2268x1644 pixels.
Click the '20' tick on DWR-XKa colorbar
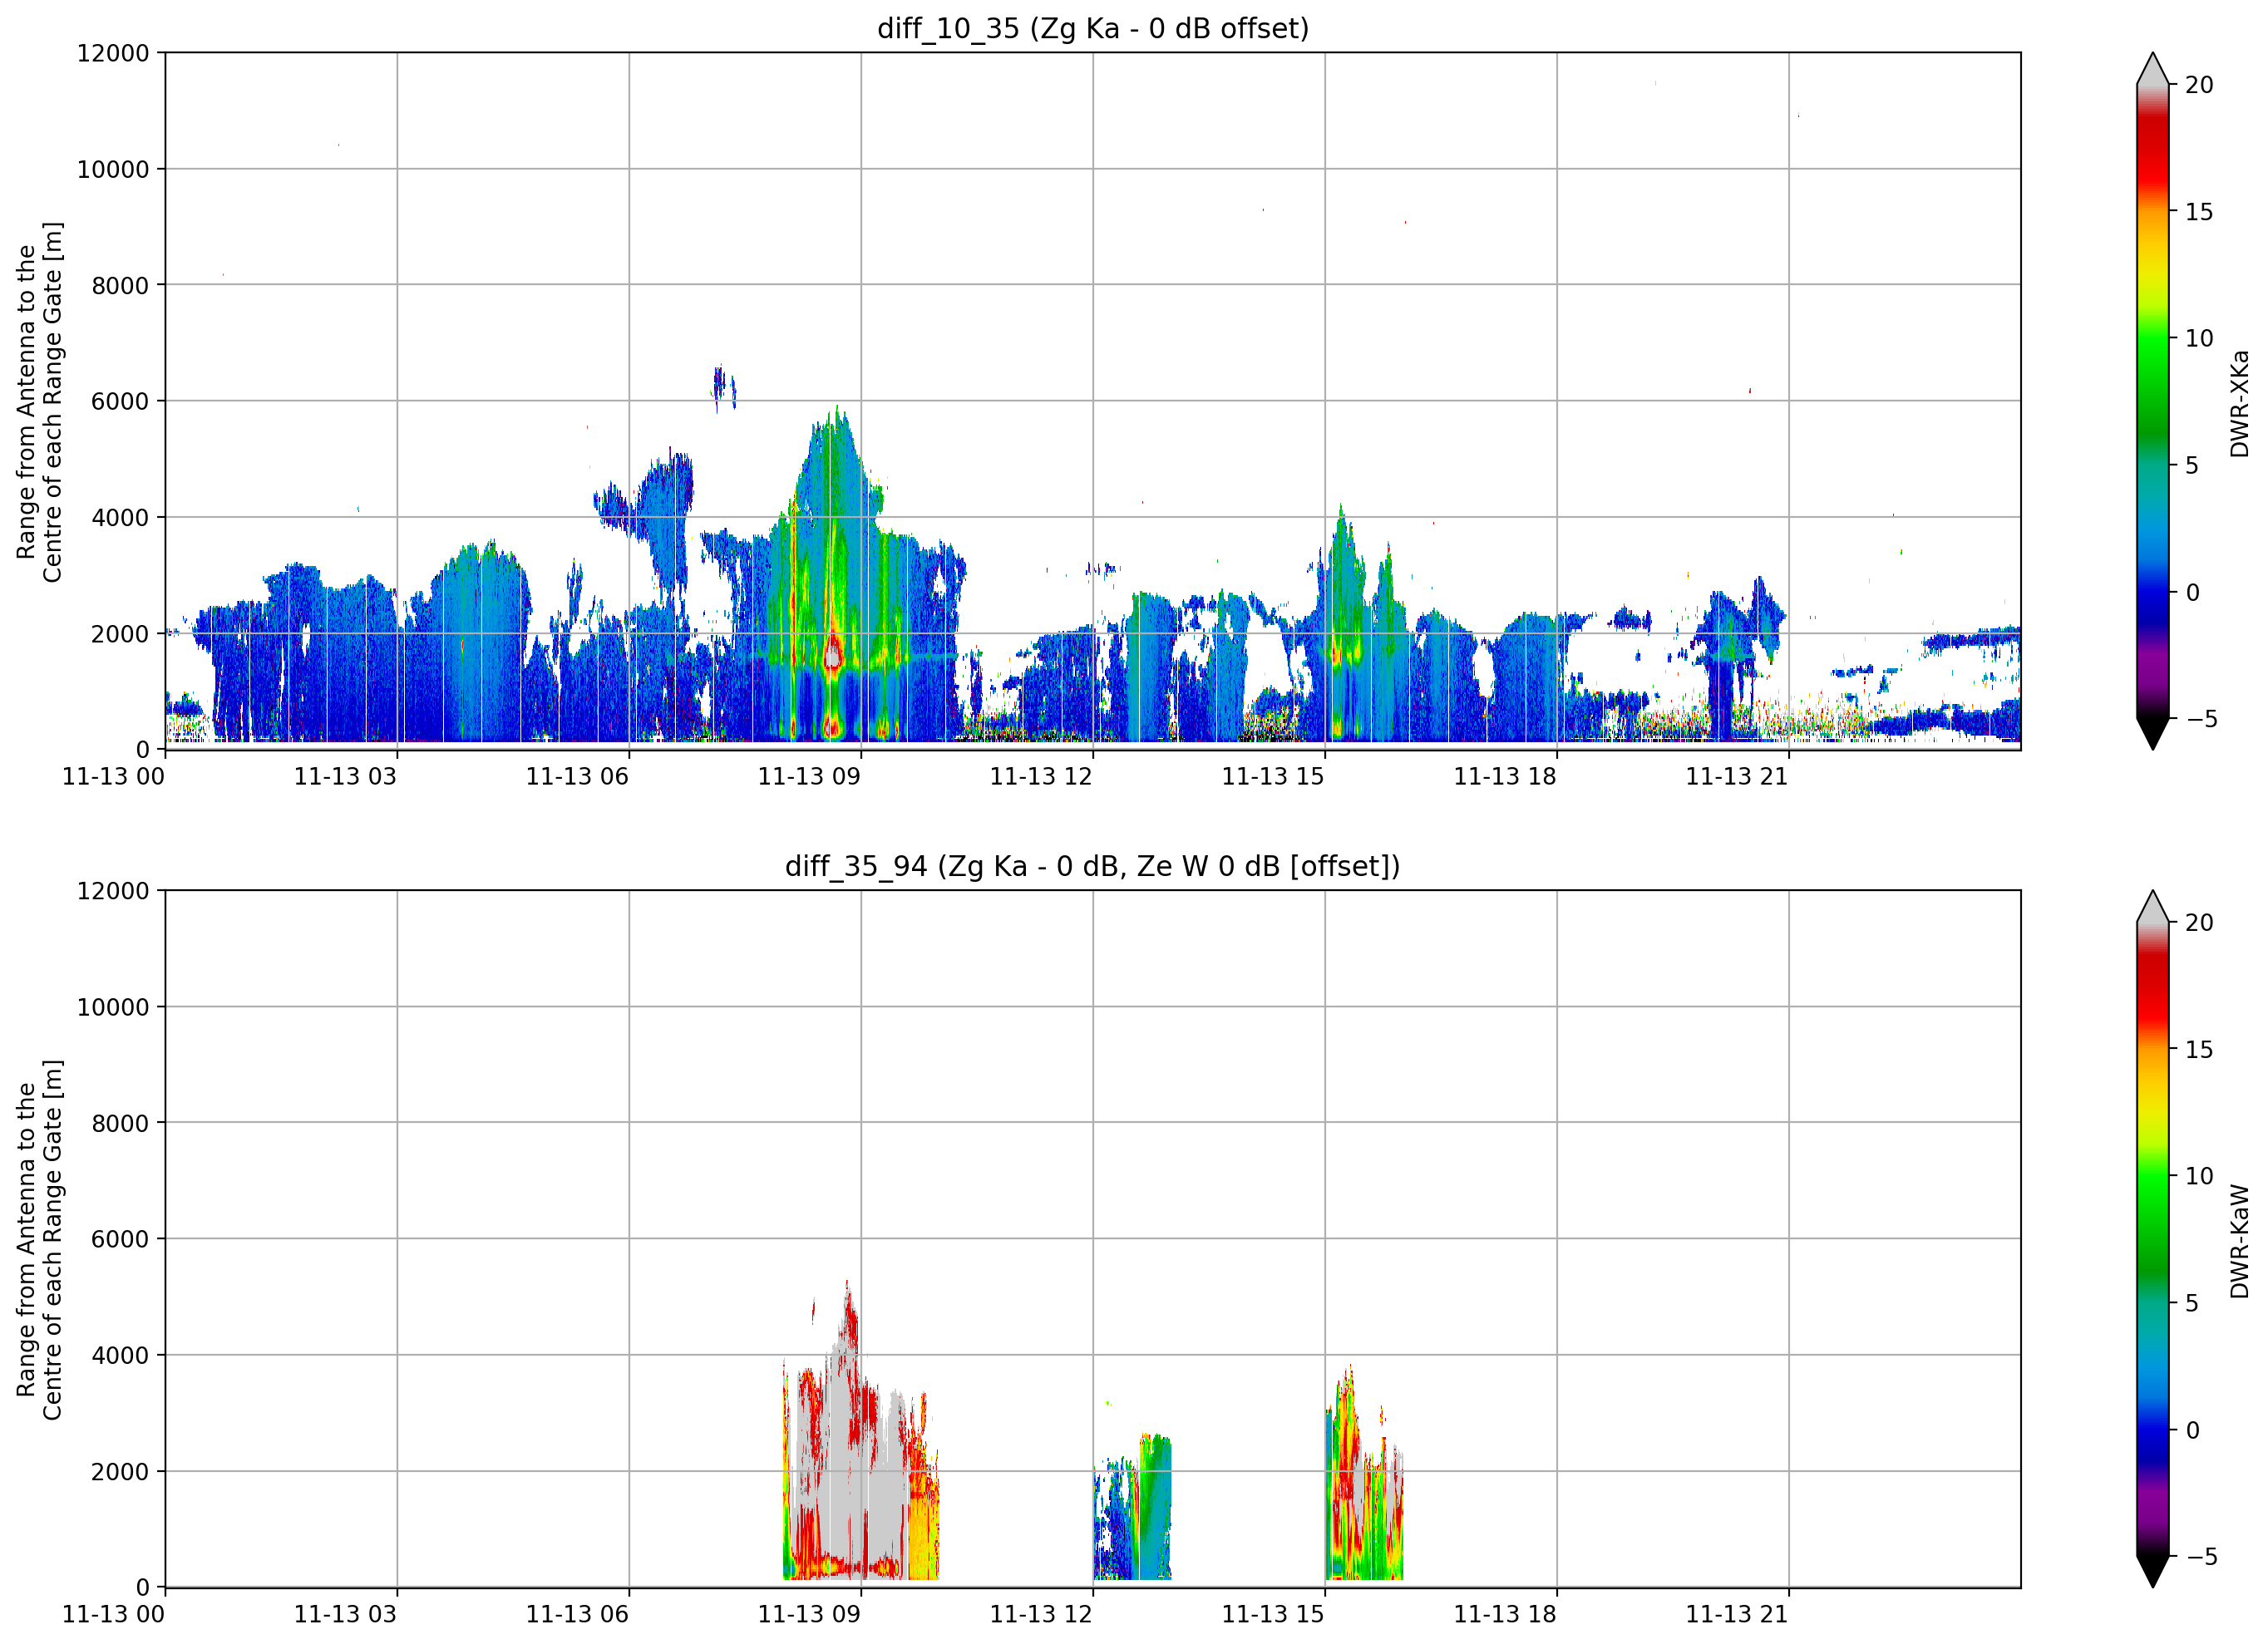click(2199, 85)
